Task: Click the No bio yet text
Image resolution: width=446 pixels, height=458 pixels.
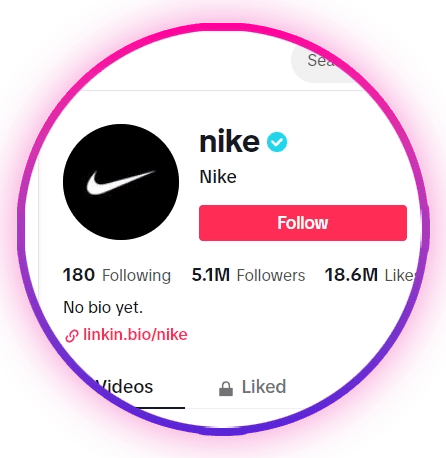Action: (103, 307)
